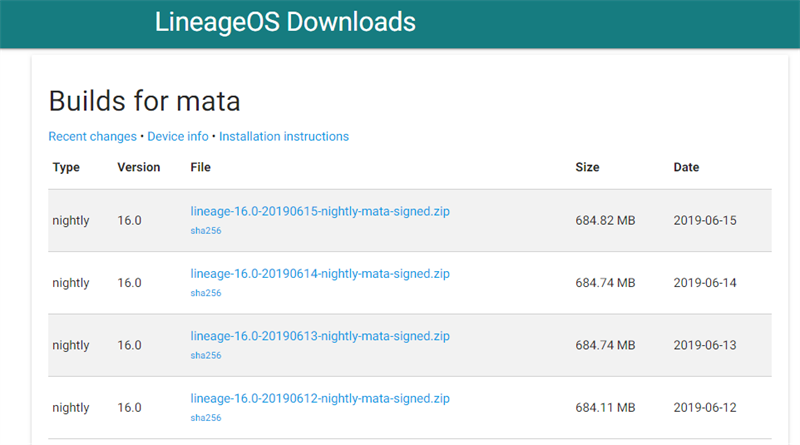The image size is (800, 445).
Task: Open sha256 link for the 20190612 build
Action: (205, 417)
